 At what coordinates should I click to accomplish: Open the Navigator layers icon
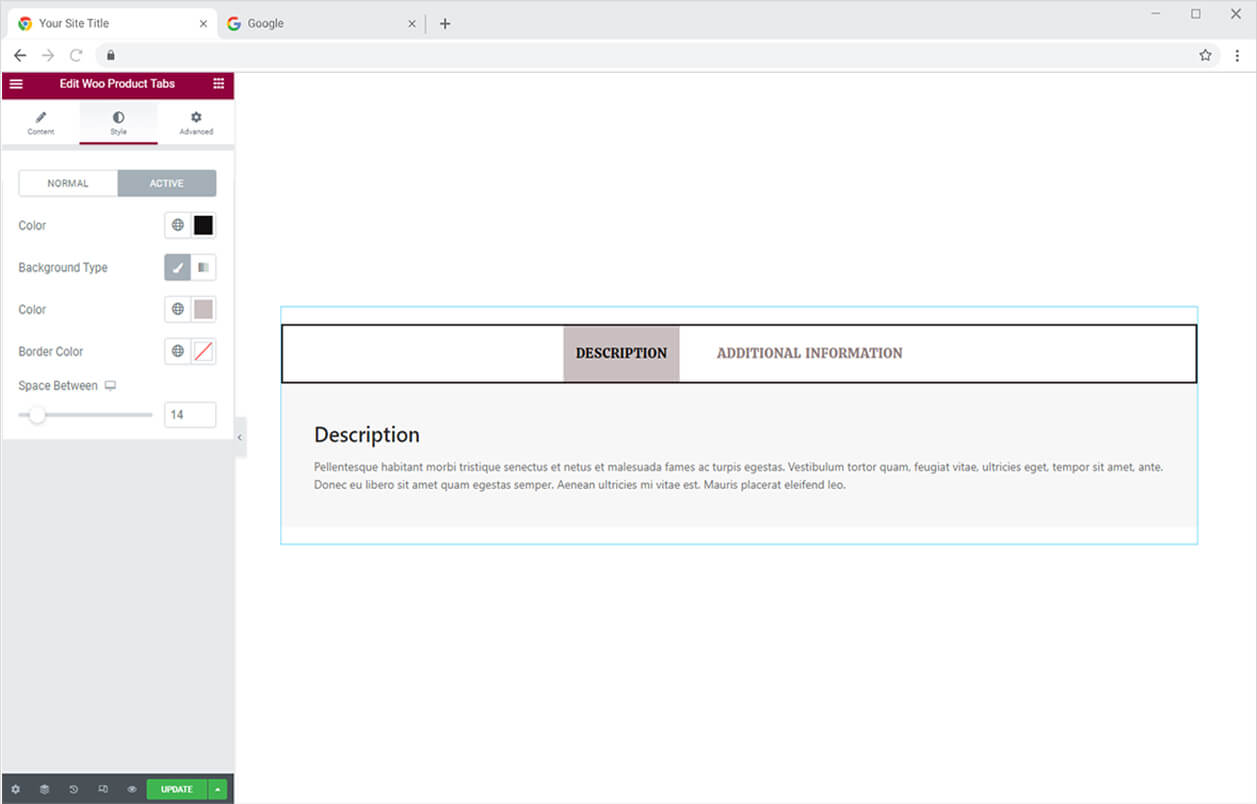tap(44, 789)
